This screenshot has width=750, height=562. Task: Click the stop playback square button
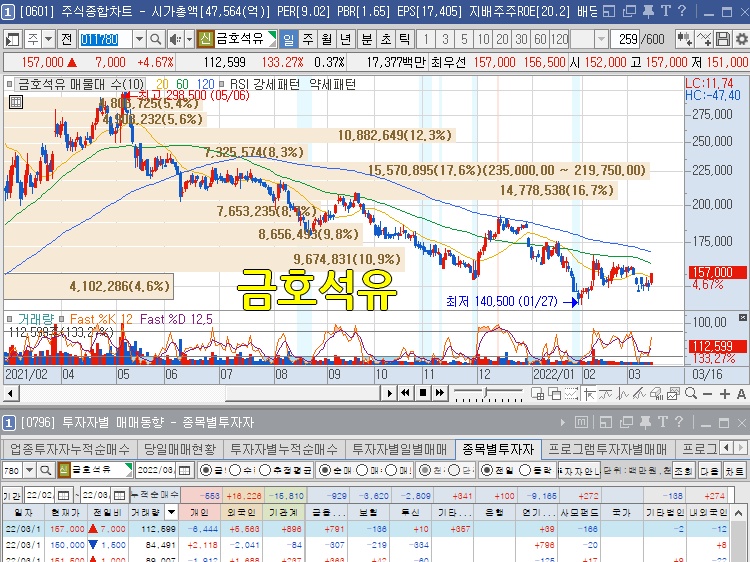tap(422, 393)
